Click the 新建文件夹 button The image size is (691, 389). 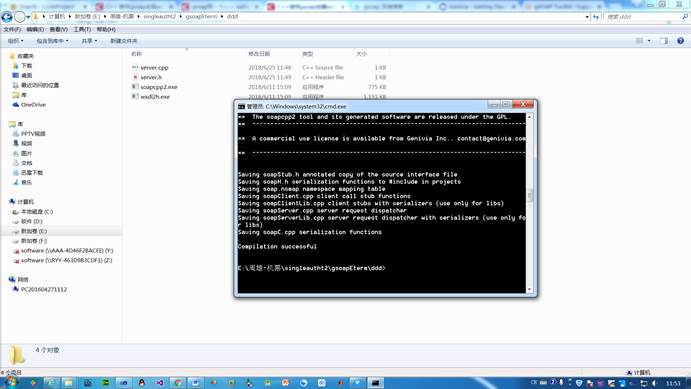point(123,41)
